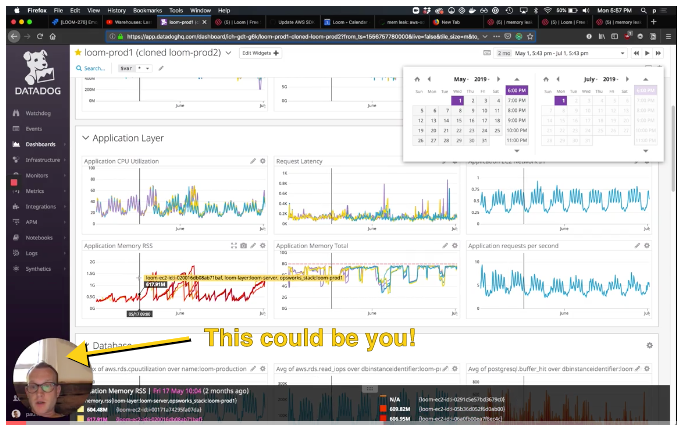Viewport: 684px width, 435px height.
Task: Open Application requests per second gear settings
Action: coord(647,246)
